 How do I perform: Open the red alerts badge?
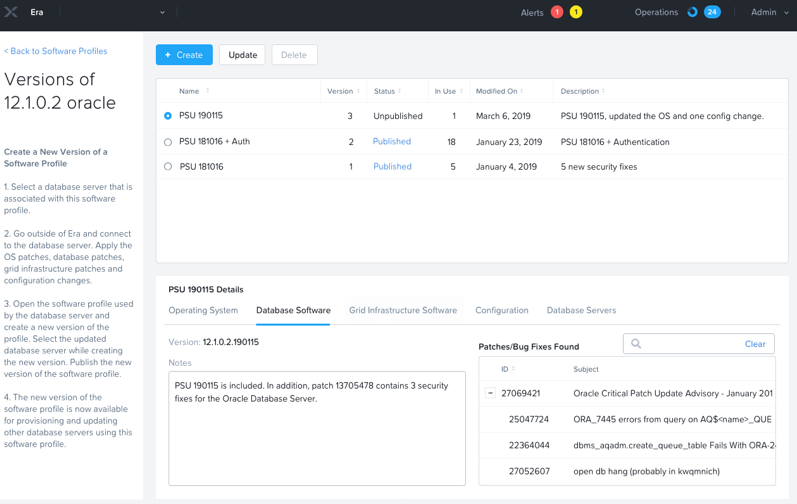click(557, 12)
